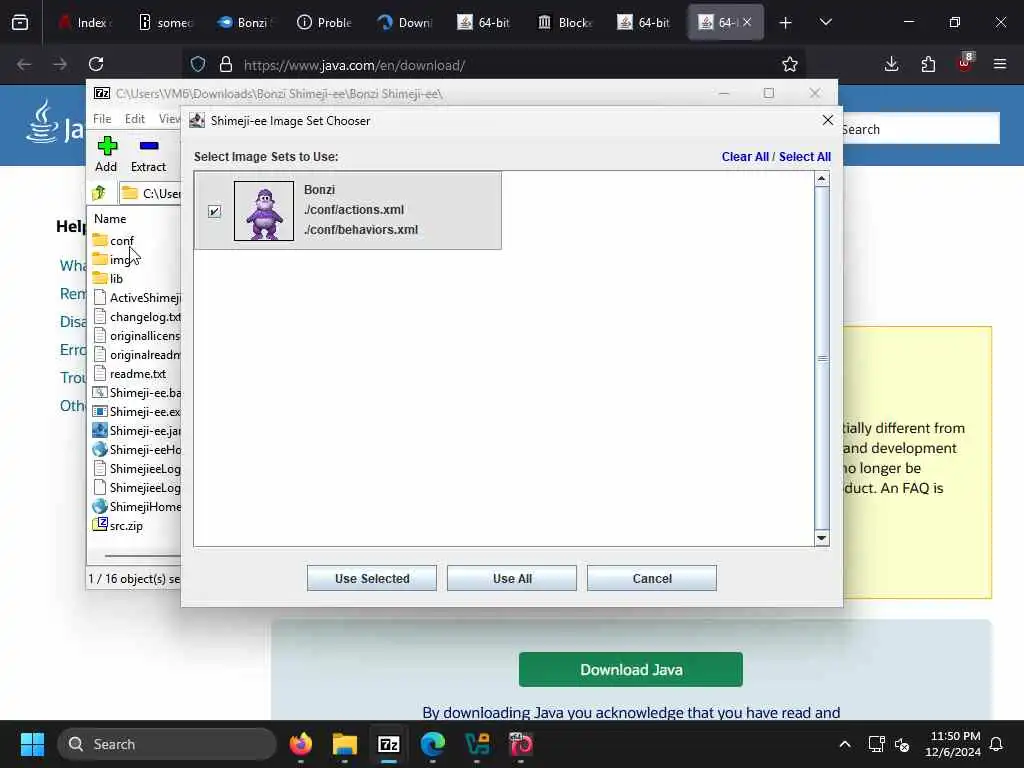Open the Firefox hamburger menu
This screenshot has height=768, width=1024.
(x=1000, y=64)
